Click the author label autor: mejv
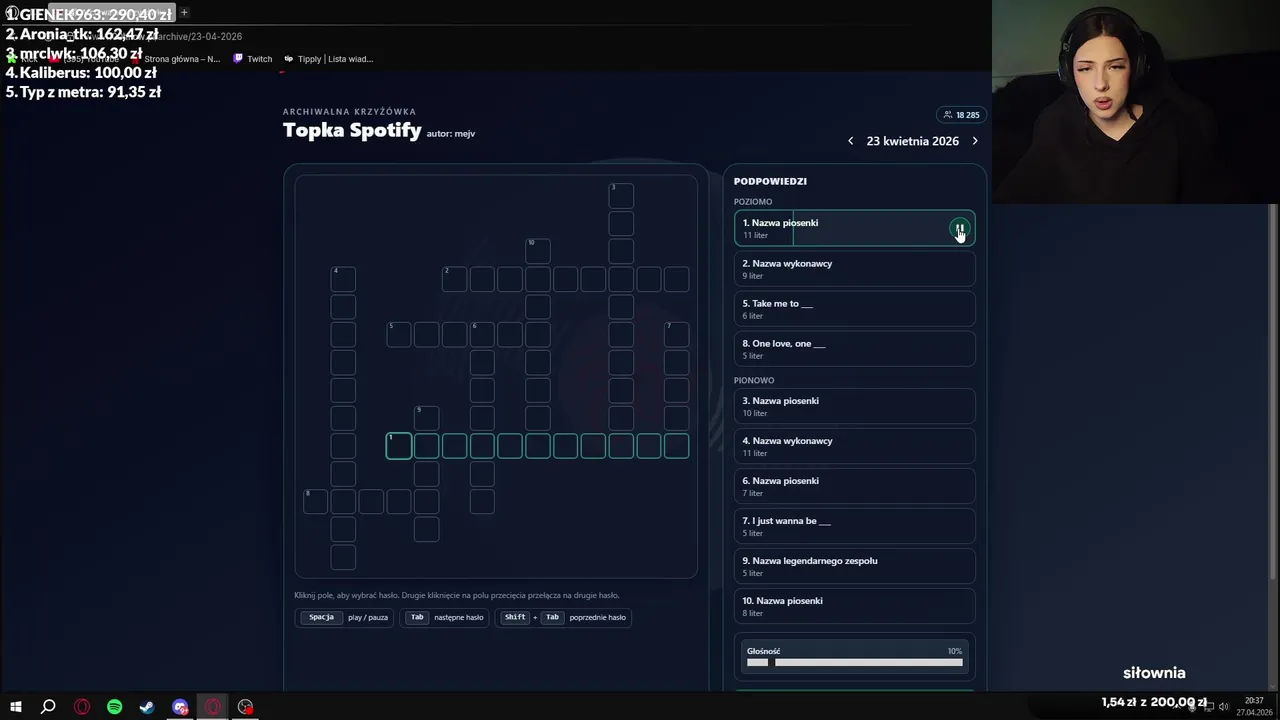The image size is (1280, 720). 451,133
